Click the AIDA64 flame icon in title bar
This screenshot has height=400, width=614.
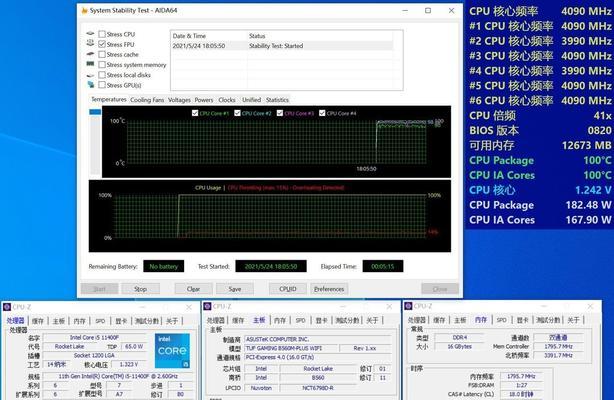[x=84, y=11]
